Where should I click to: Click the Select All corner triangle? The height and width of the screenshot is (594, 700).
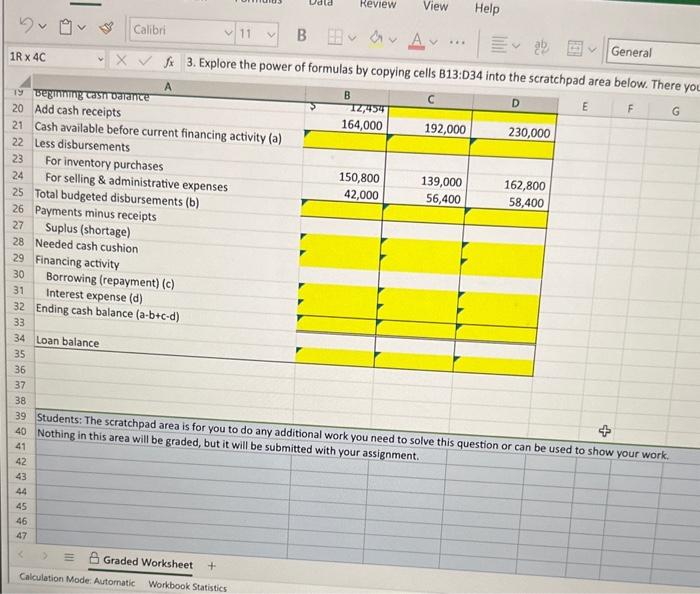coord(25,81)
